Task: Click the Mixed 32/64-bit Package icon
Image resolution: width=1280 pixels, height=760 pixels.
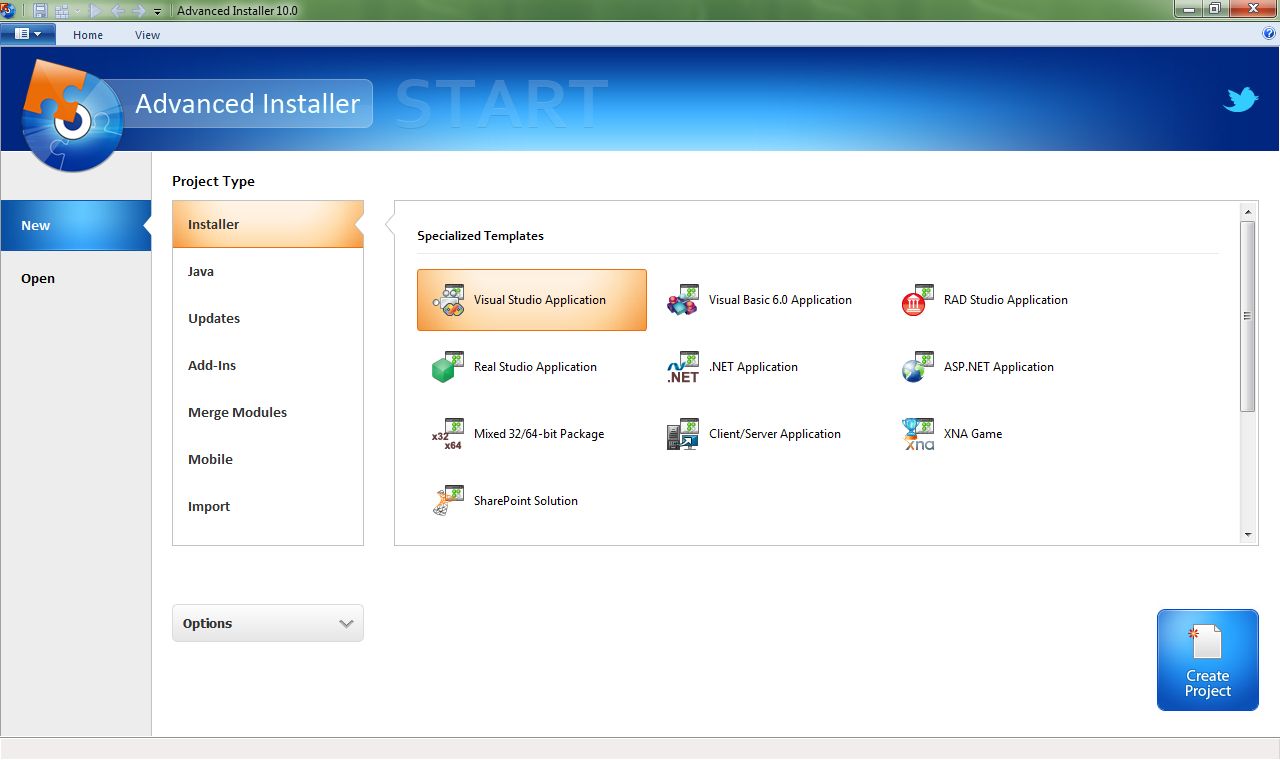Action: tap(448, 434)
